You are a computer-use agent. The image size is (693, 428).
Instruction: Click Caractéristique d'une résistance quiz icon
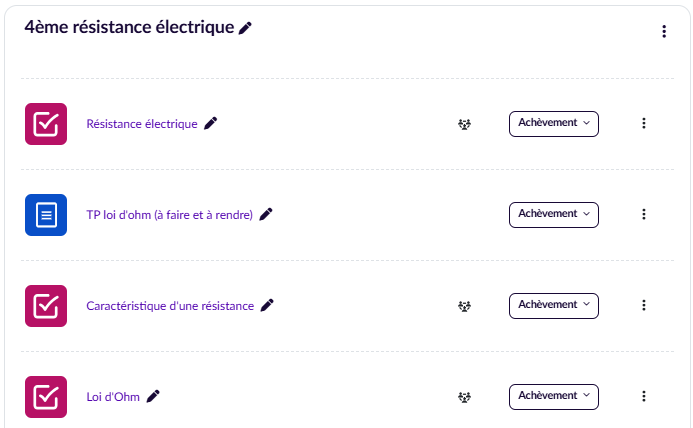pos(46,305)
